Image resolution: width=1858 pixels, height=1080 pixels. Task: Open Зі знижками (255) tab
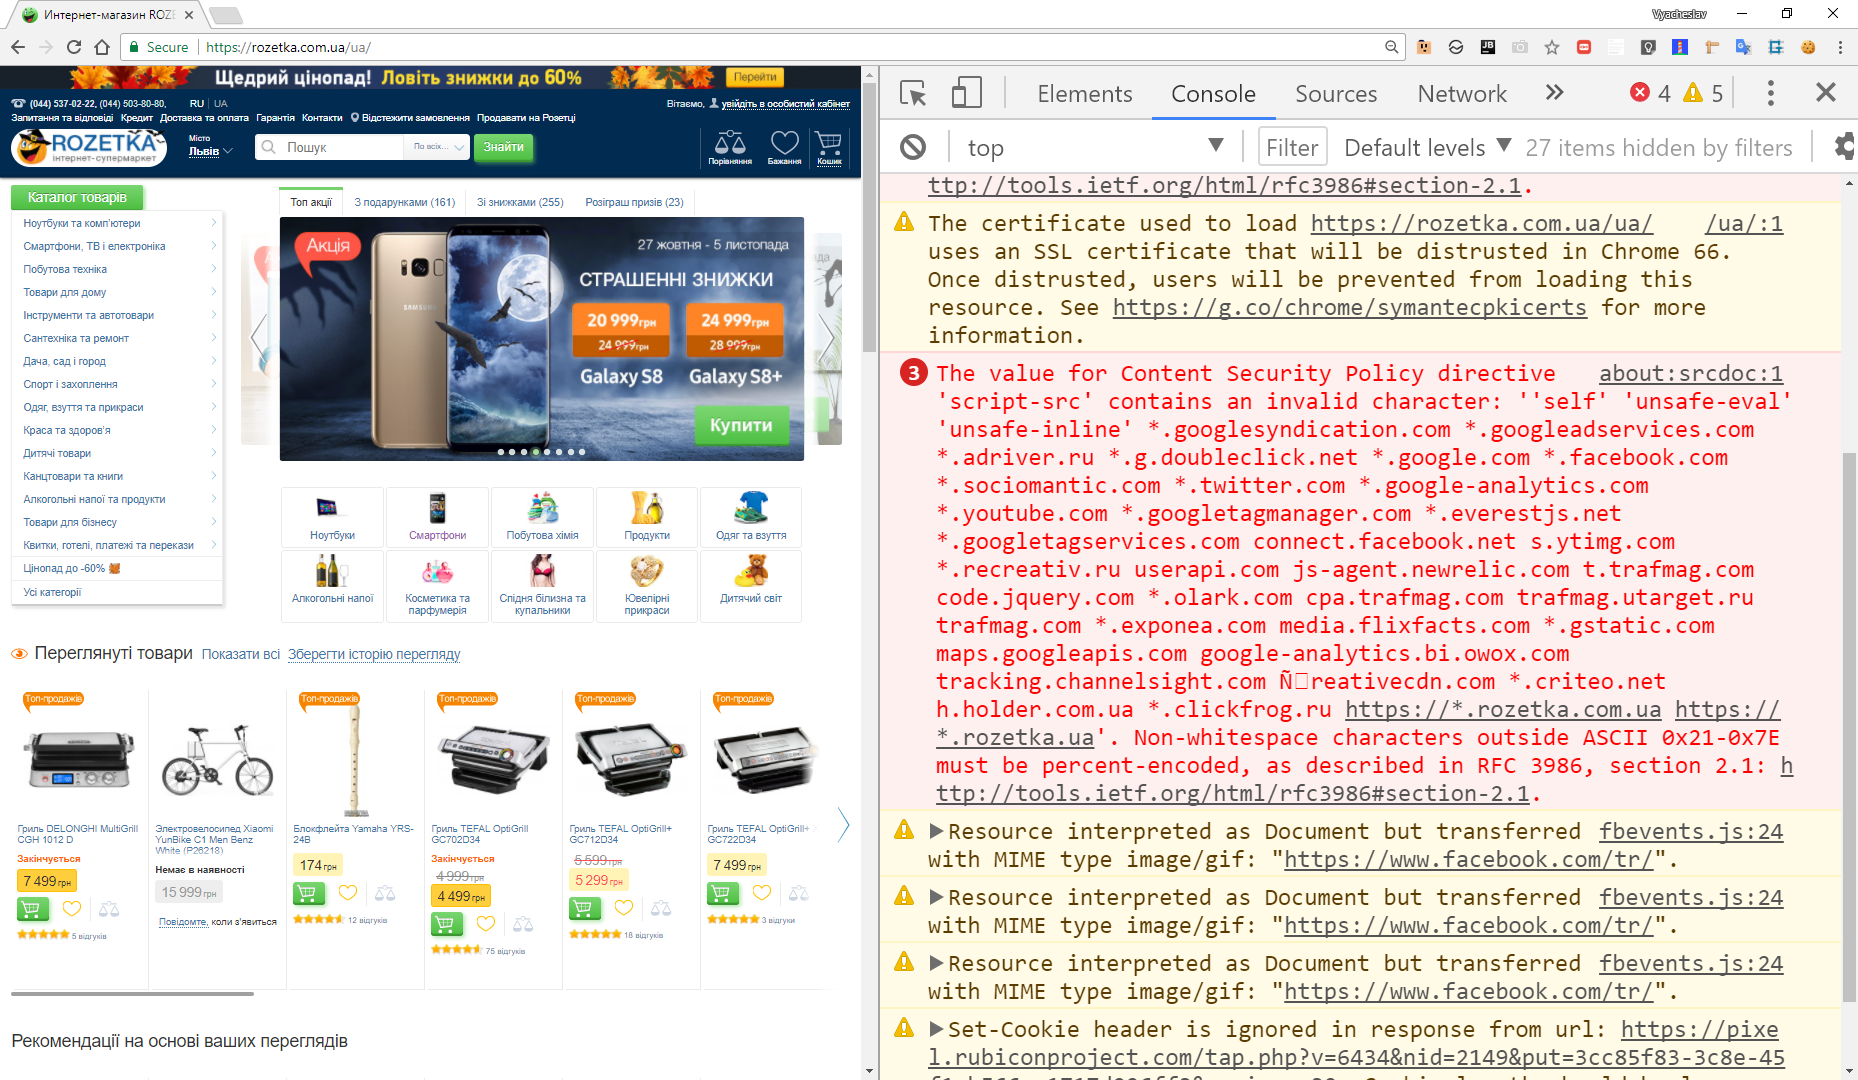pyautogui.click(x=520, y=202)
